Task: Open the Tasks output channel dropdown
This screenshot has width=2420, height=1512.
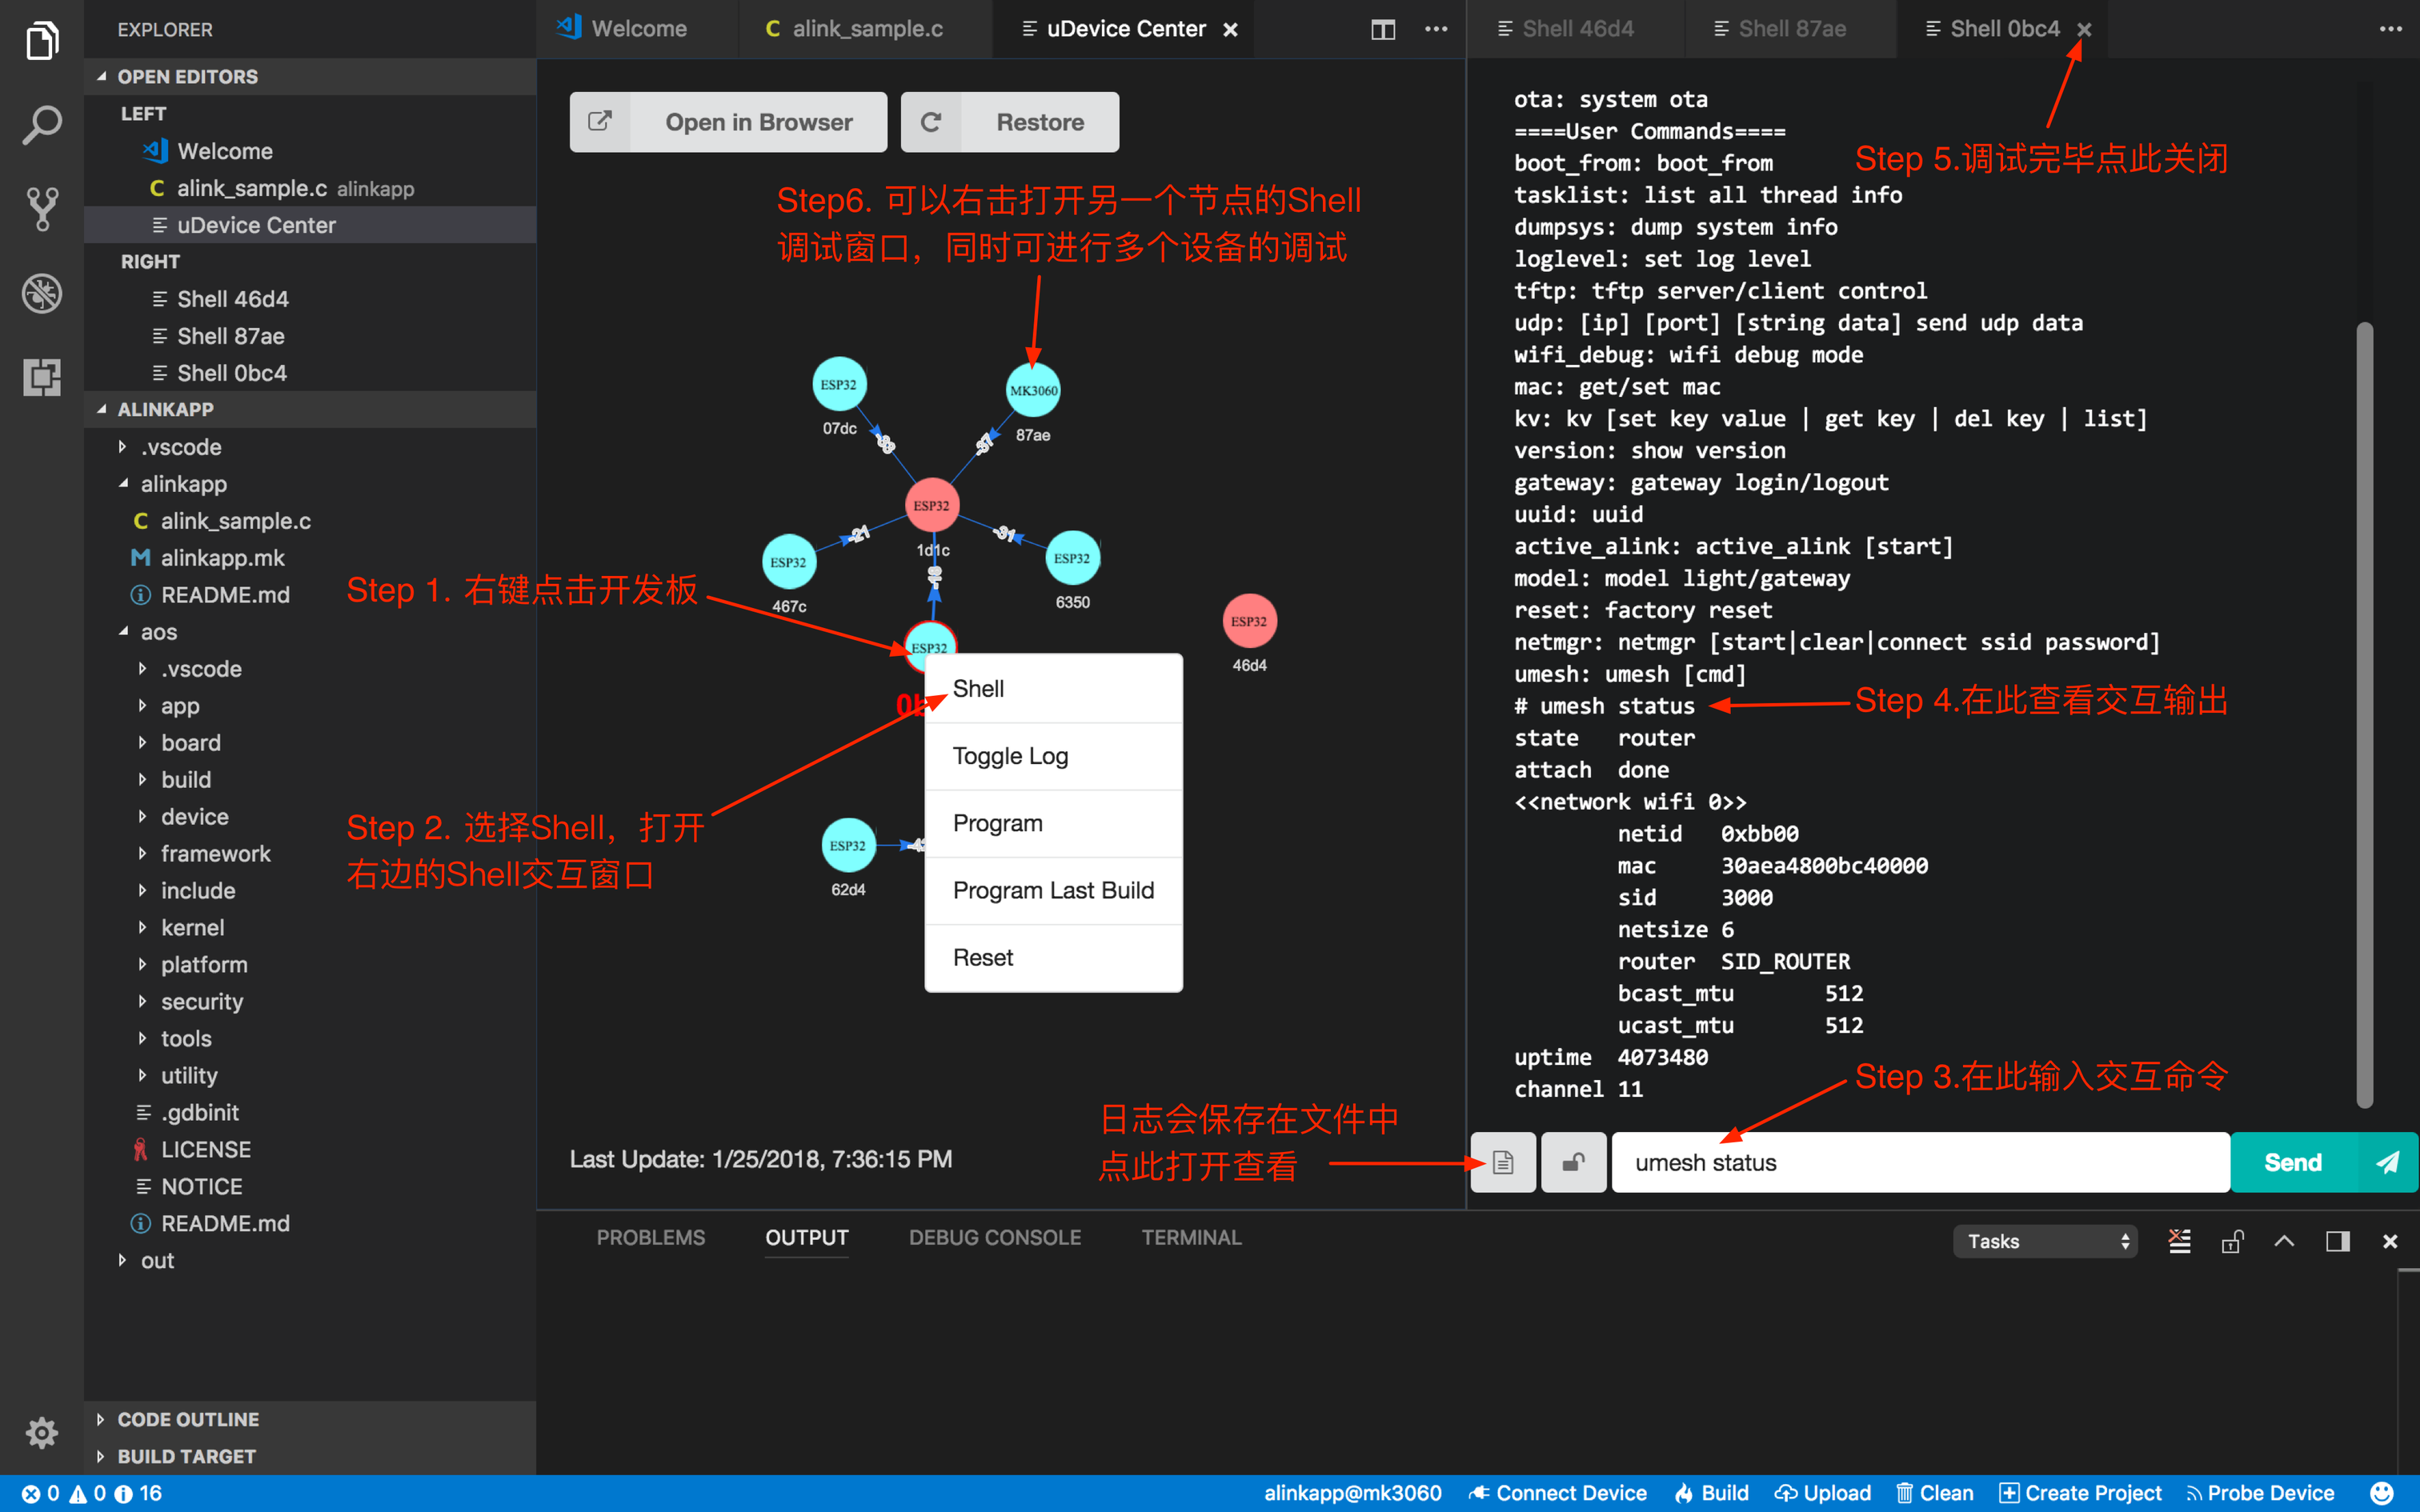Action: coord(2044,1241)
